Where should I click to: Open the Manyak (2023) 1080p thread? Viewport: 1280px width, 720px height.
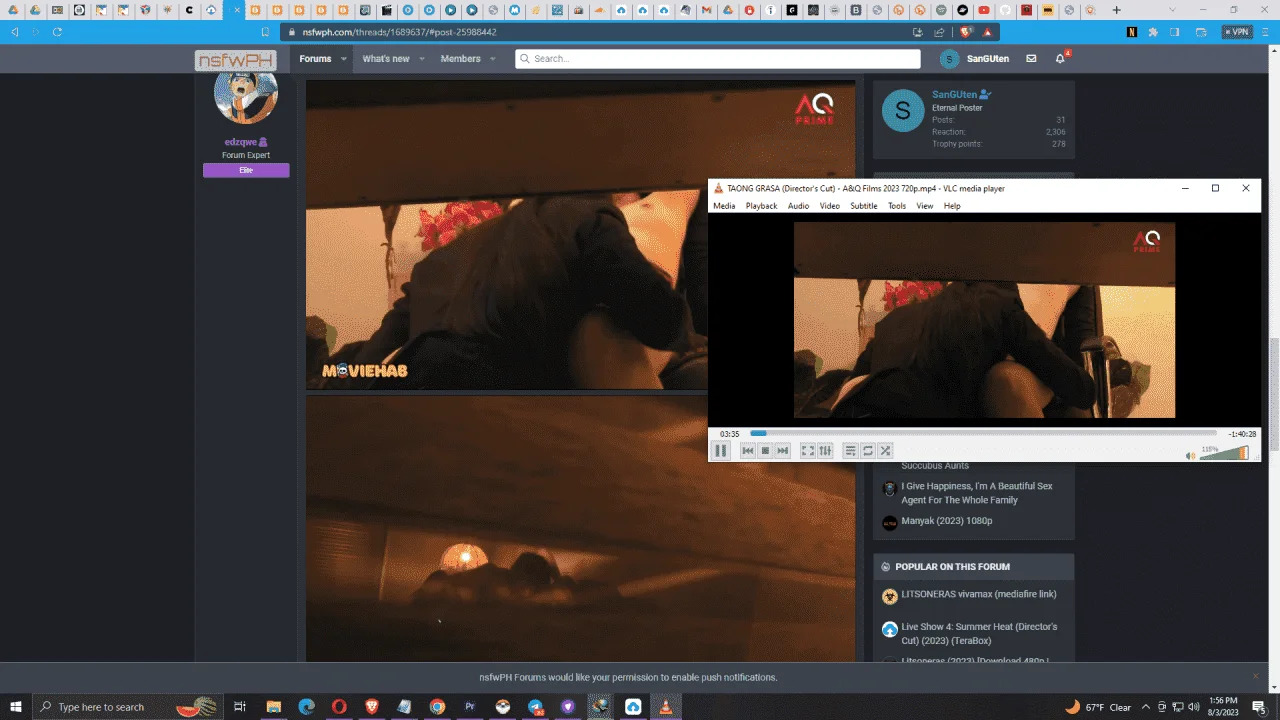coord(946,521)
